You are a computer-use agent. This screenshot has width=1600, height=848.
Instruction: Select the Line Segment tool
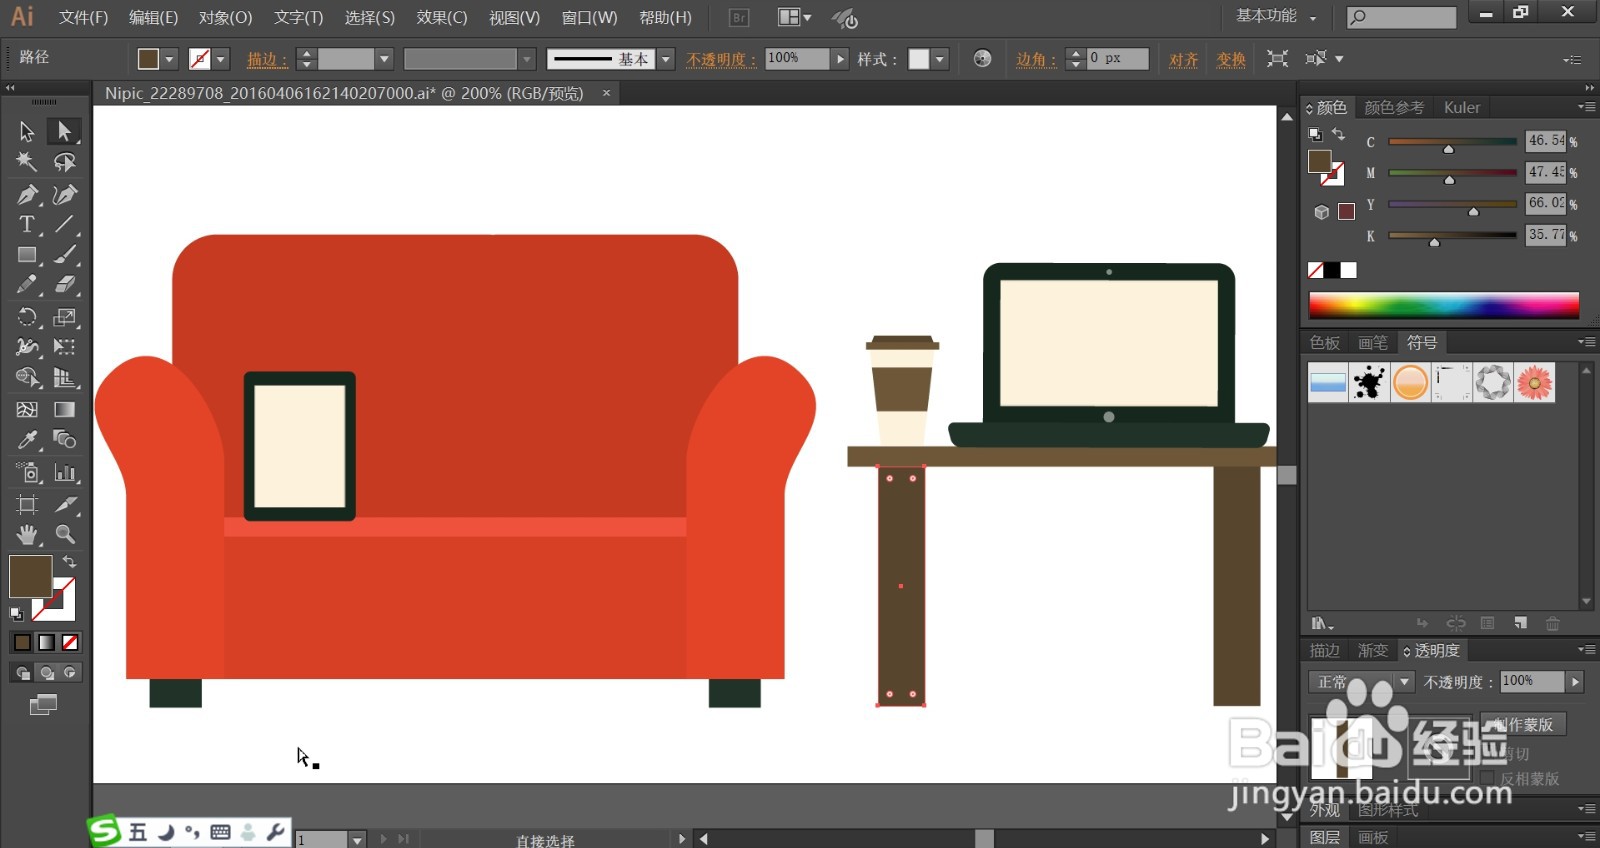64,224
